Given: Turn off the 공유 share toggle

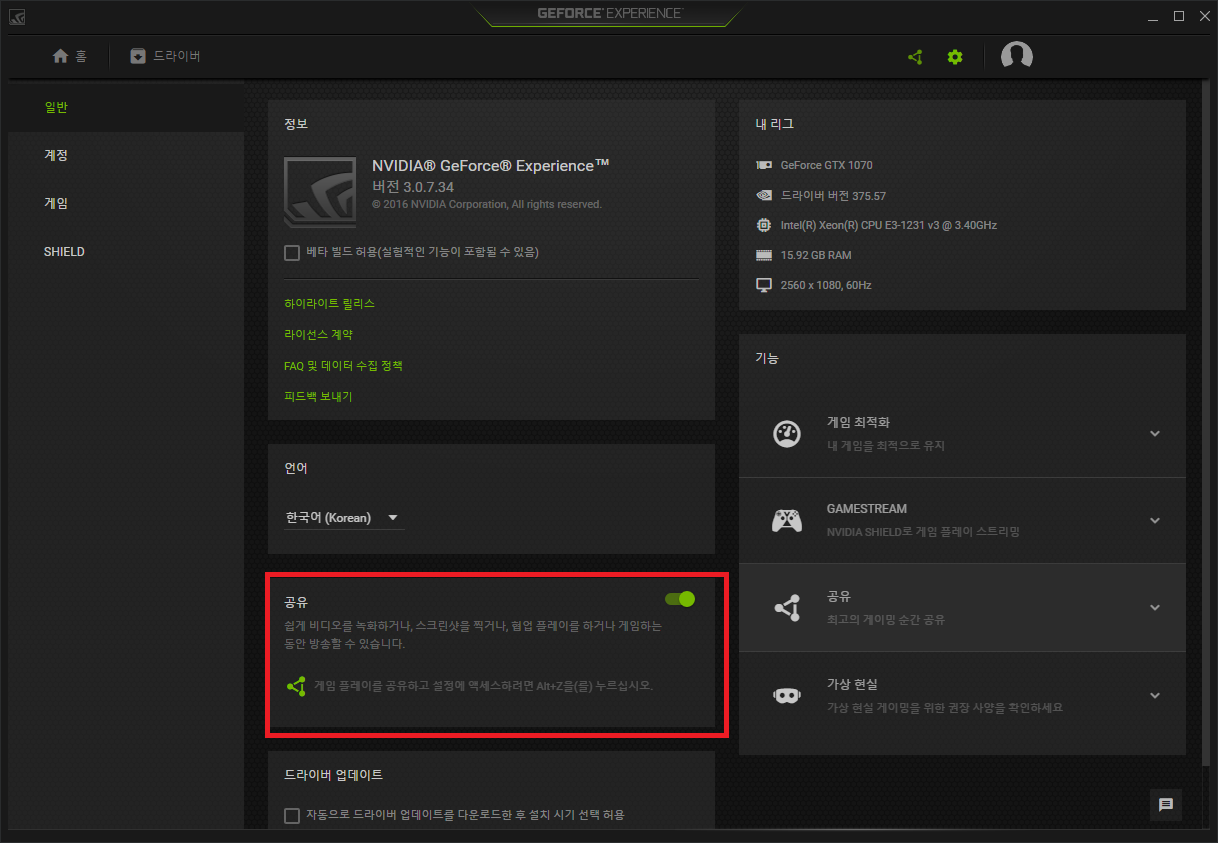Looking at the screenshot, I should 680,599.
